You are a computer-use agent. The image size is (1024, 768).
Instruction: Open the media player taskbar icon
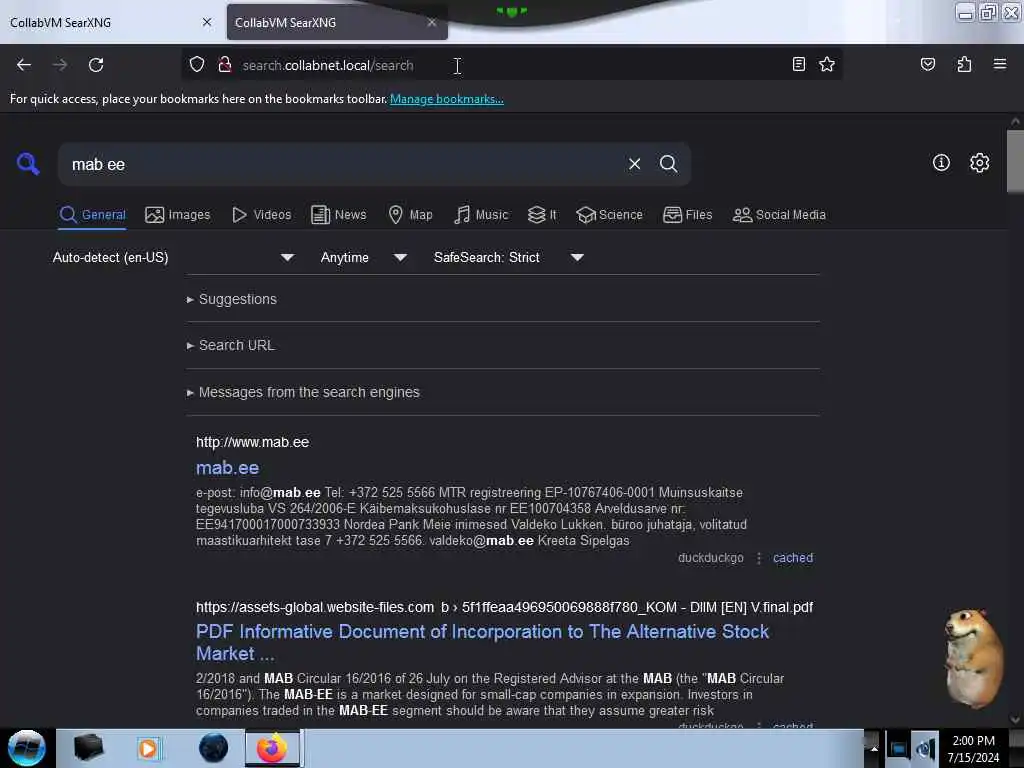click(x=148, y=748)
